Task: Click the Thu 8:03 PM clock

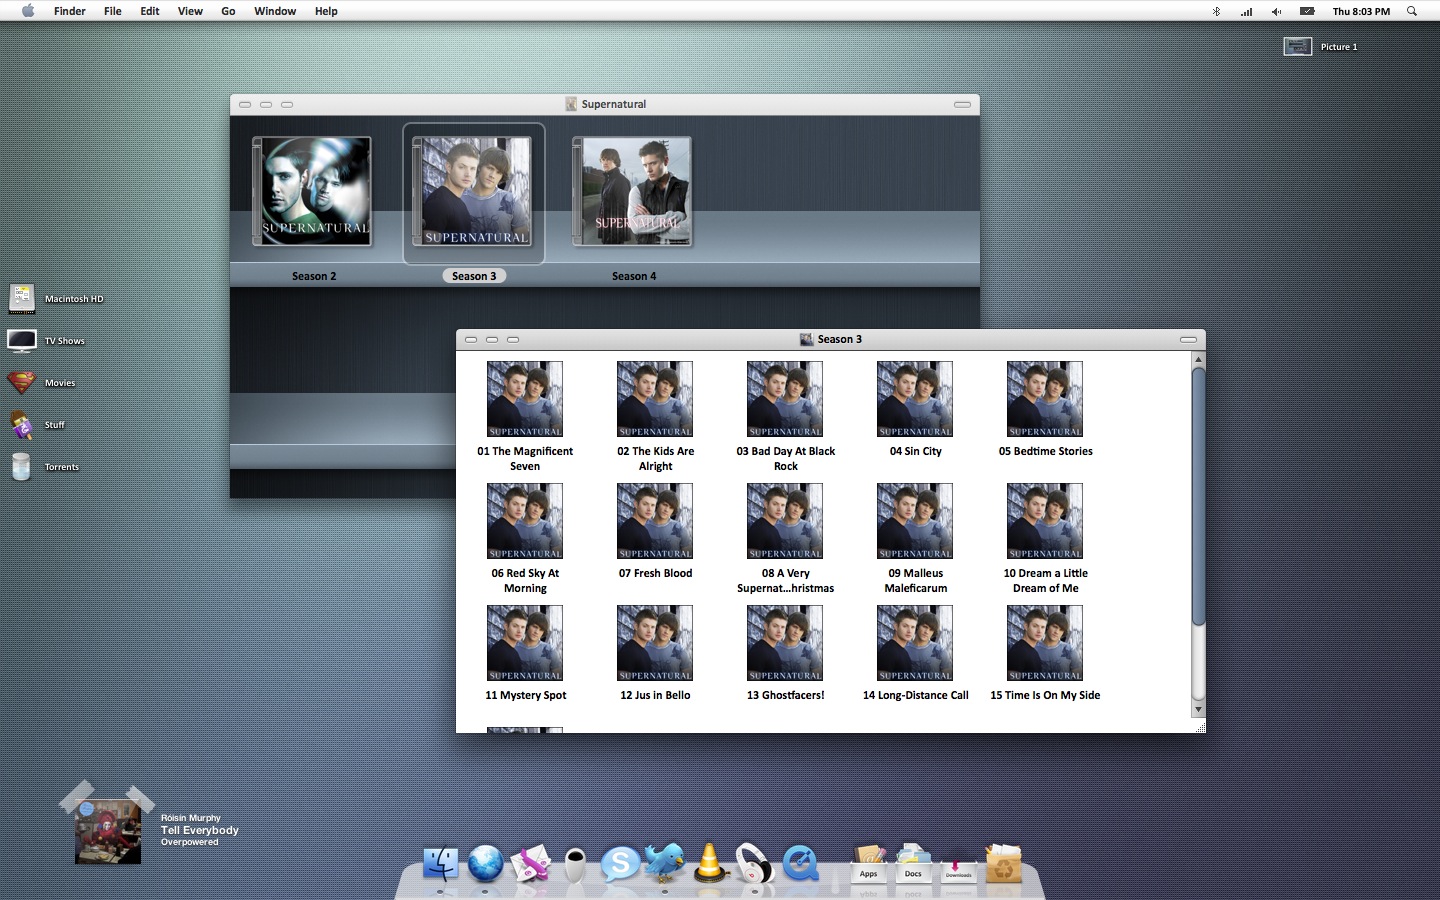Action: click(x=1361, y=11)
